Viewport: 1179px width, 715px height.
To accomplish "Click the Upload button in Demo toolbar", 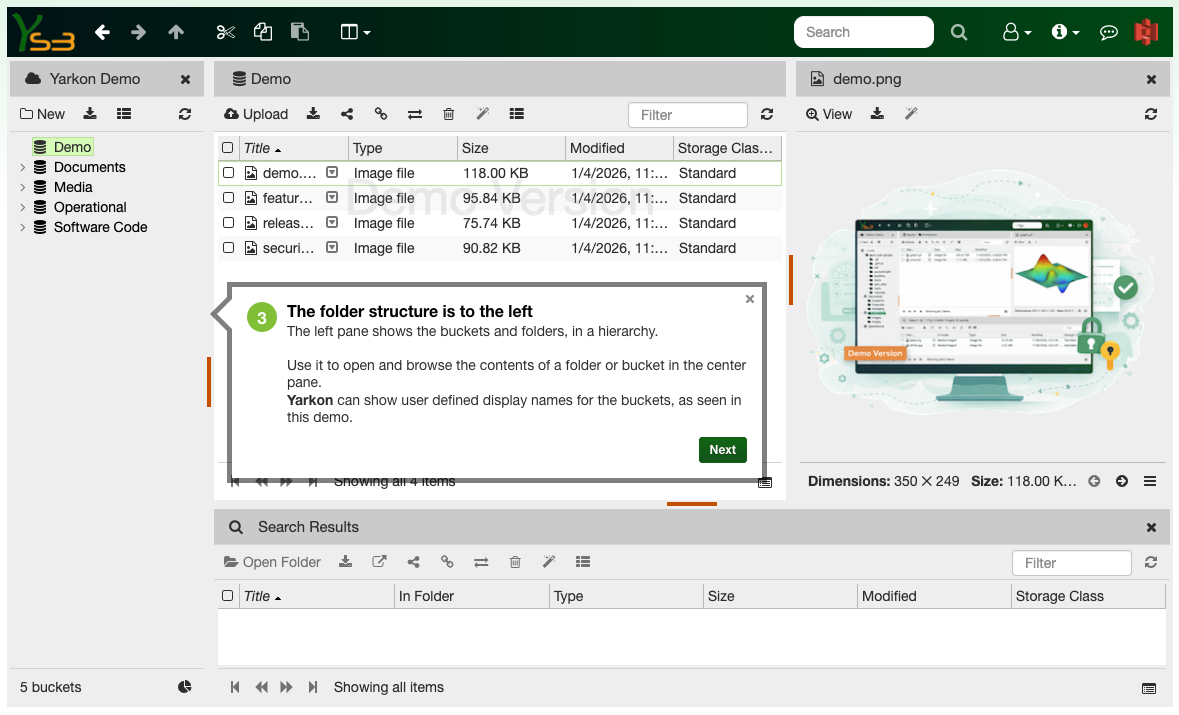I will click(256, 114).
